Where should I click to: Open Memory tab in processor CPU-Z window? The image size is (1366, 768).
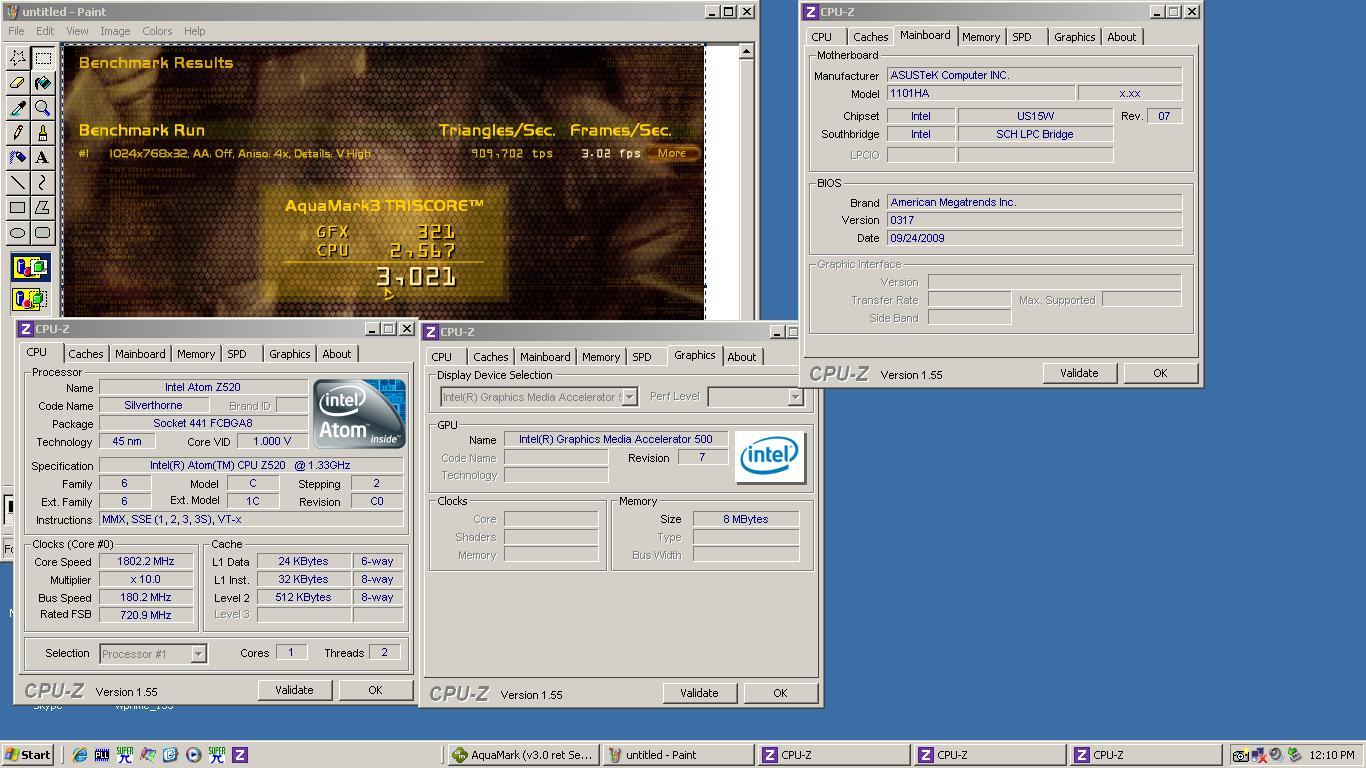point(196,354)
